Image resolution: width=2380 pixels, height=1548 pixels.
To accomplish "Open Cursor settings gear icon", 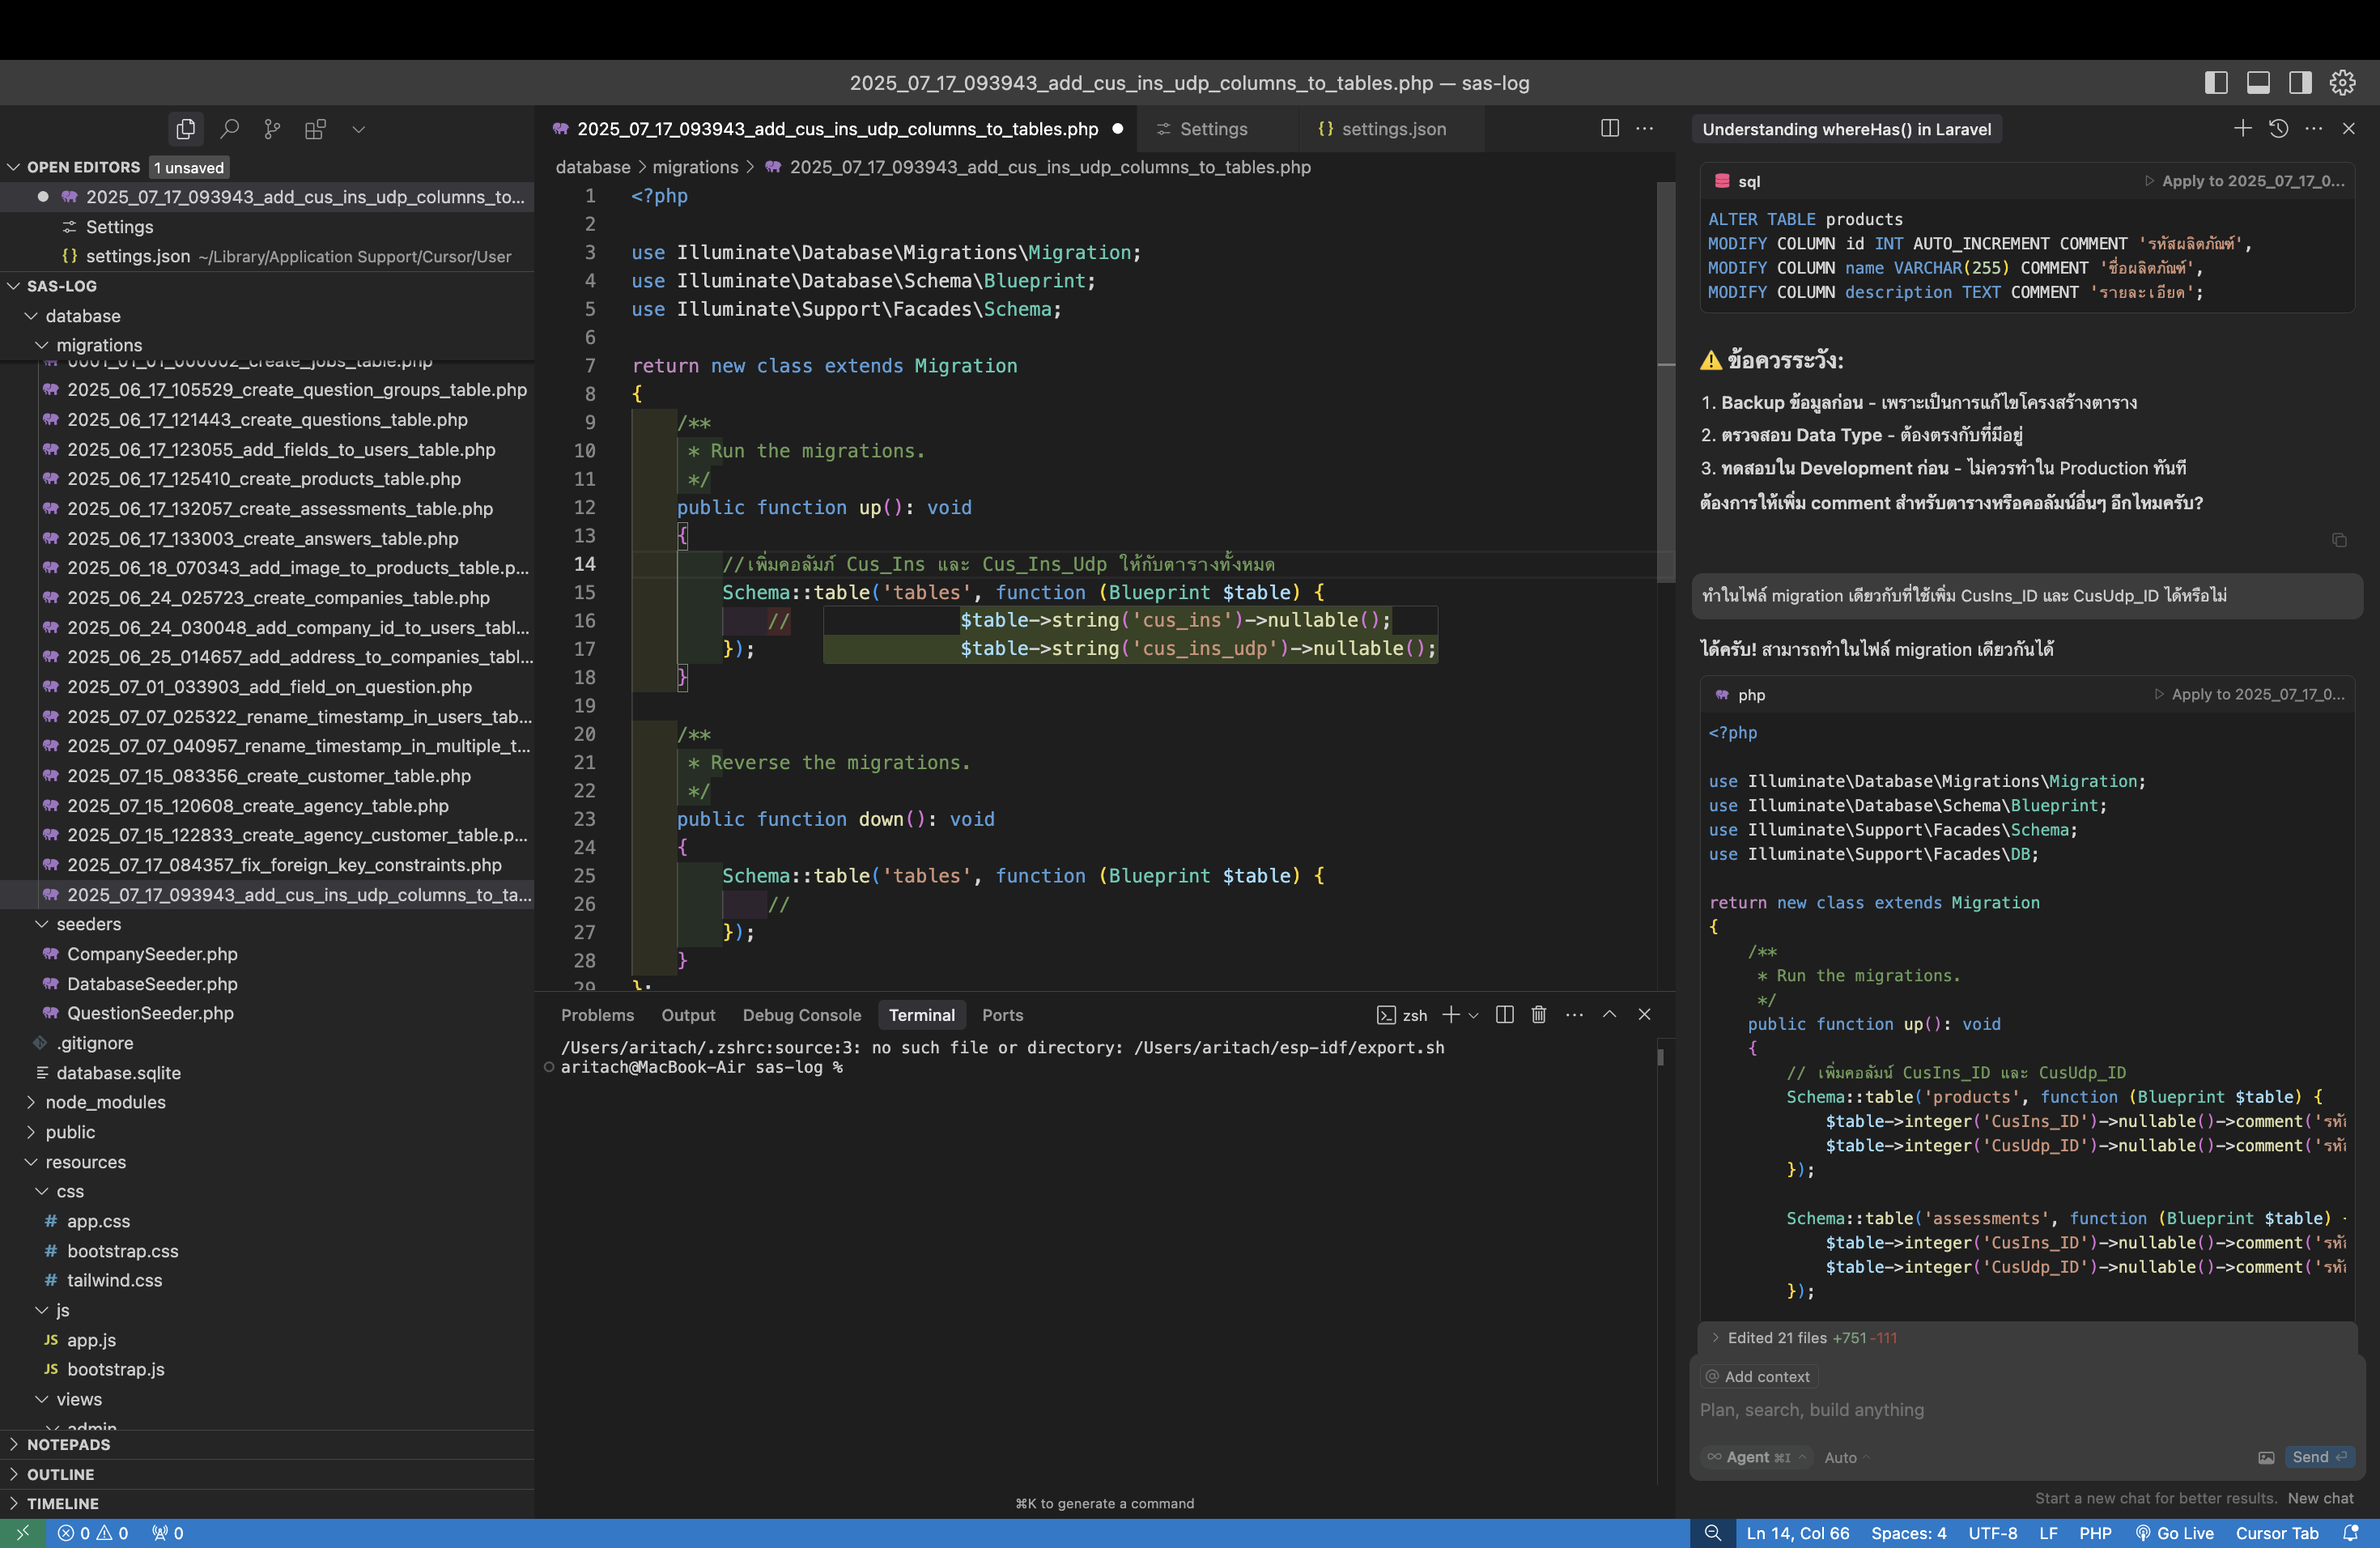I will point(2342,83).
